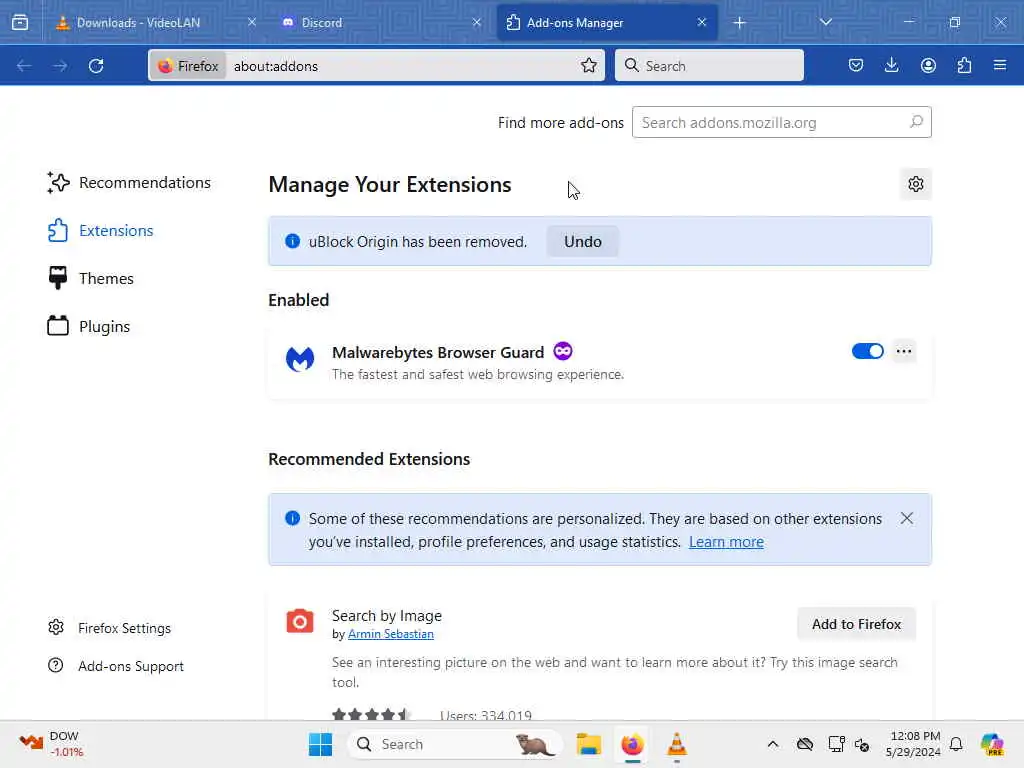Open the Recommendations section
This screenshot has width=1024, height=768.
(x=129, y=182)
